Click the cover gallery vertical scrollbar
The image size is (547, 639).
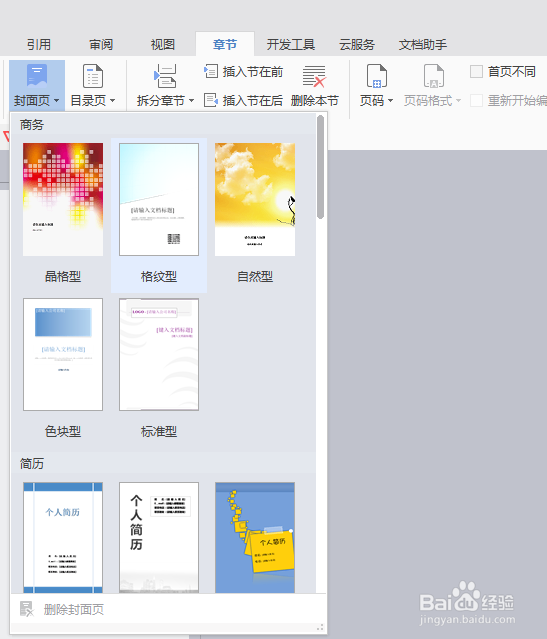coord(321,167)
